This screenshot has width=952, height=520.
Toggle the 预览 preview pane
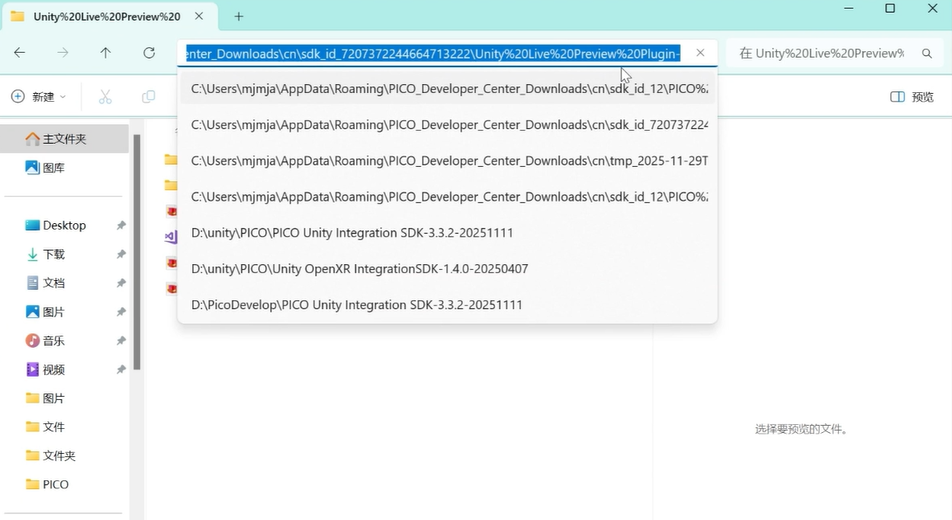912,97
